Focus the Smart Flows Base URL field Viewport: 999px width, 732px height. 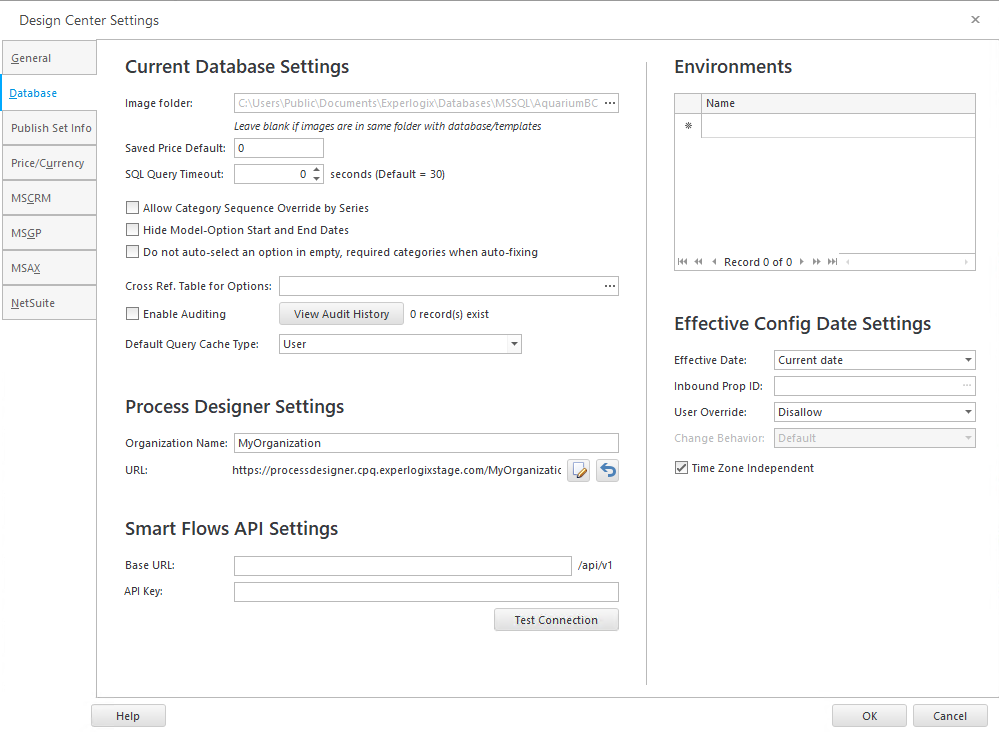[x=403, y=566]
